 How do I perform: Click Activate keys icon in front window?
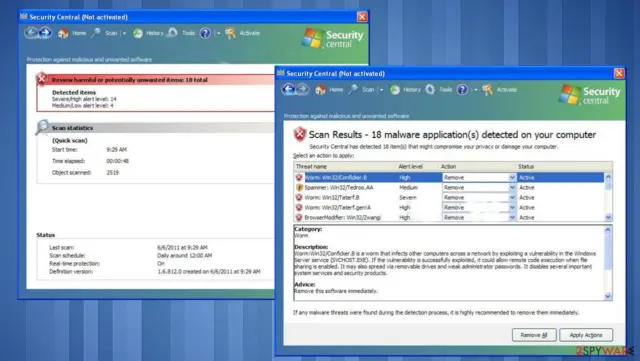tap(487, 89)
